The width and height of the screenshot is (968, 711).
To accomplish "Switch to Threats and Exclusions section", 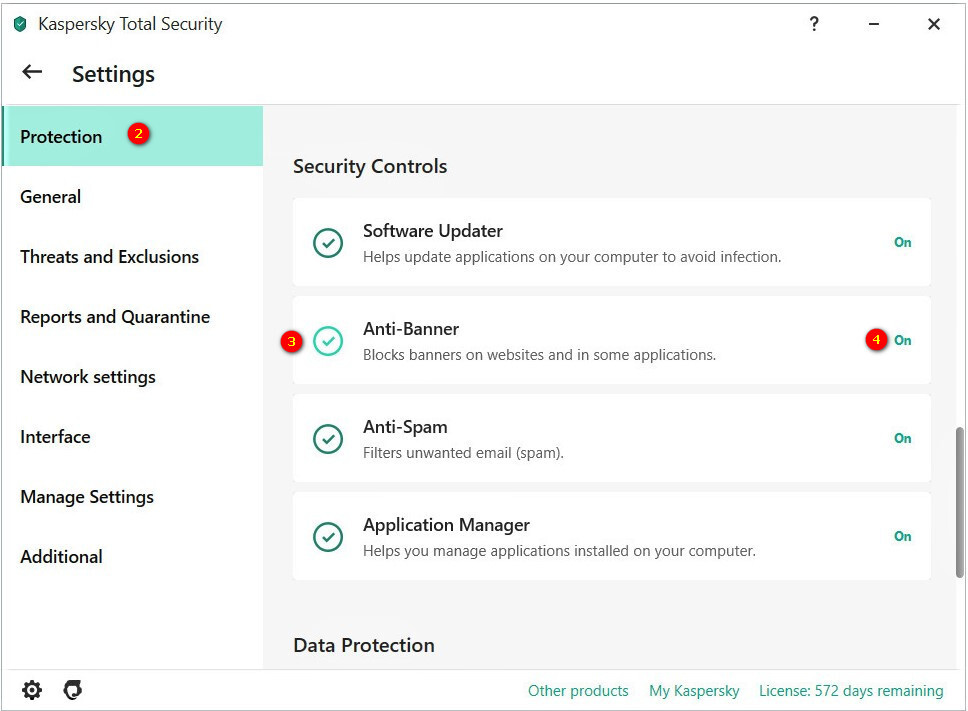I will 109,257.
